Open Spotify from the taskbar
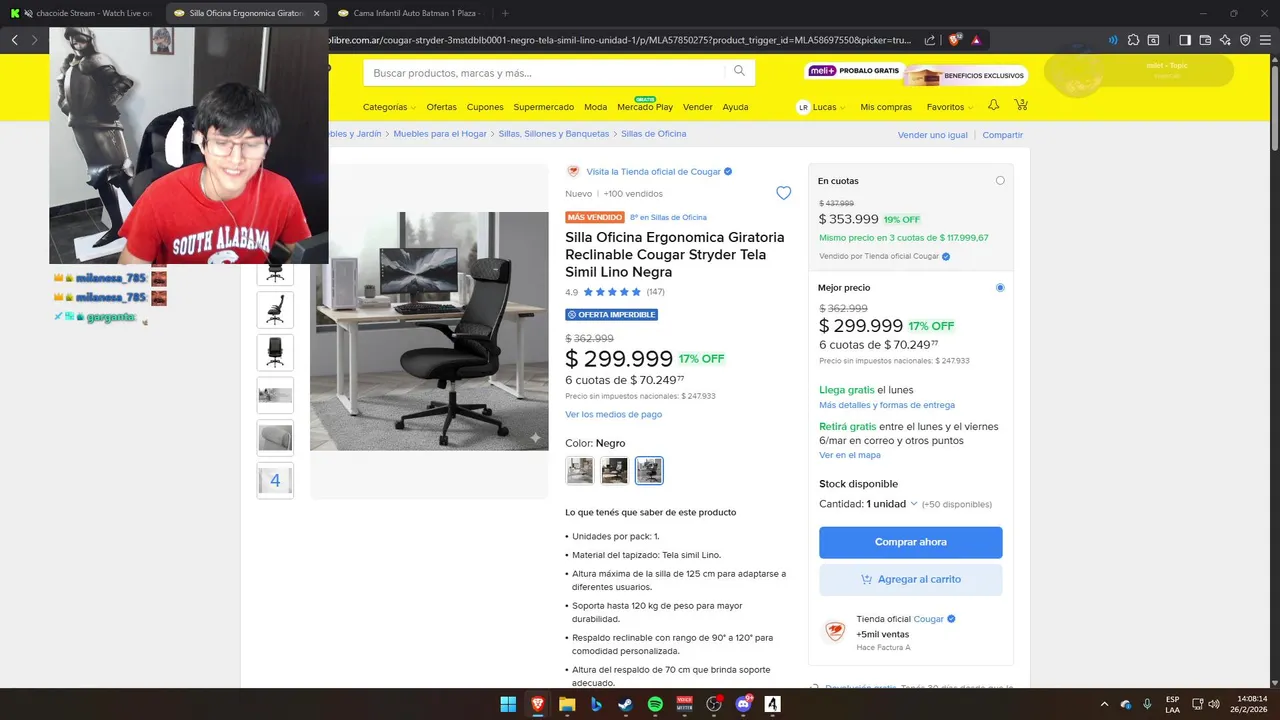 655,704
